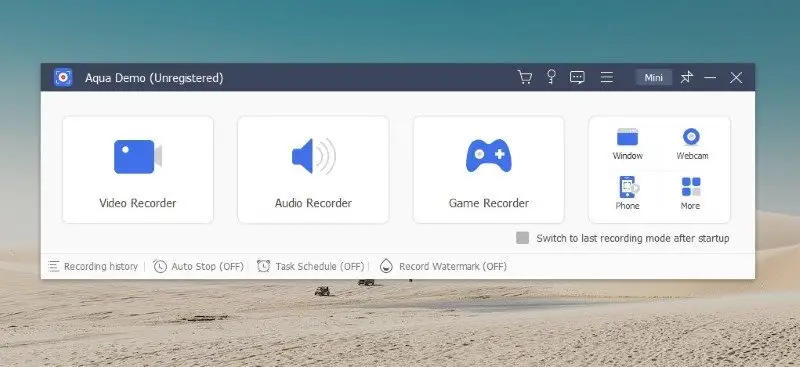Viewport: 800px width, 367px height.
Task: Show More recording tools
Action: click(x=691, y=193)
